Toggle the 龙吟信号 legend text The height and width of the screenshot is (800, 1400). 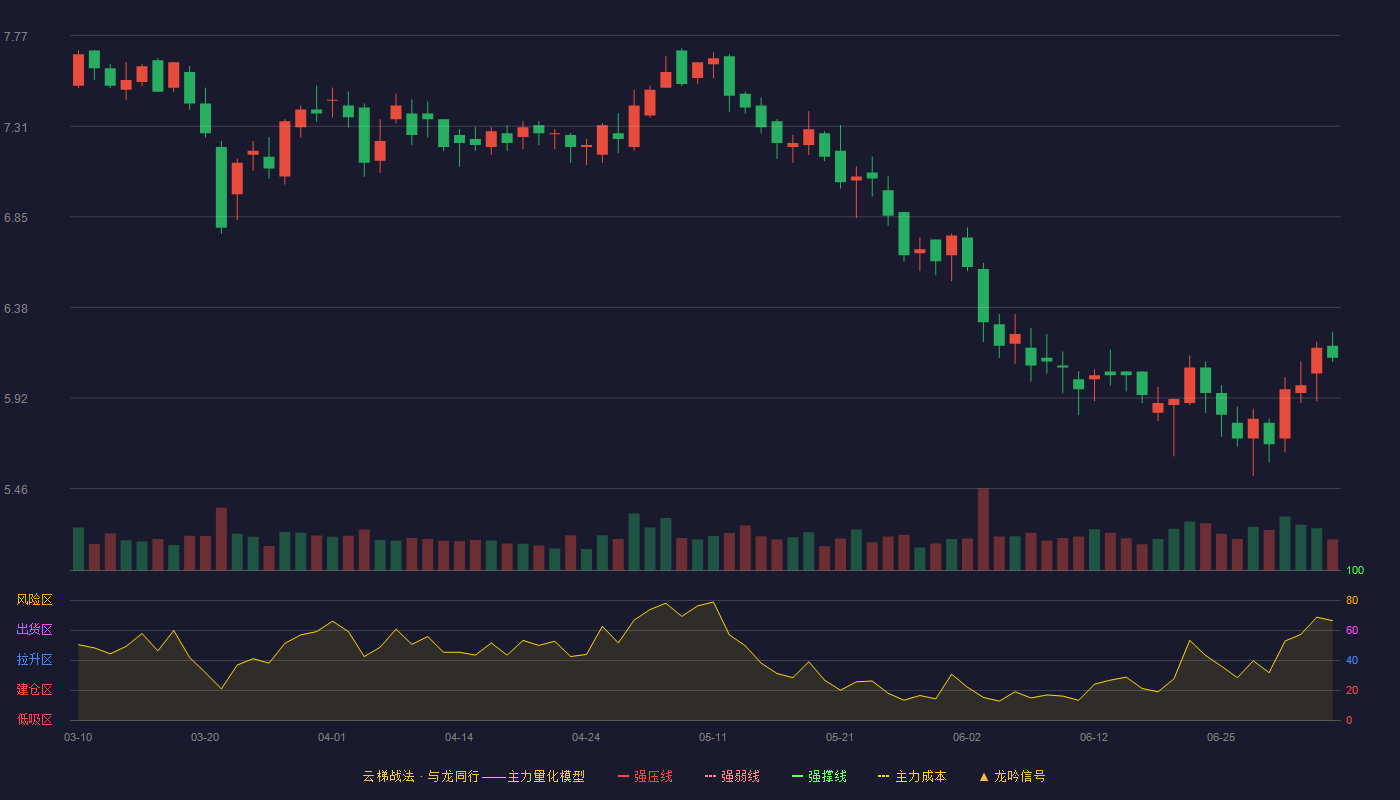click(1020, 776)
